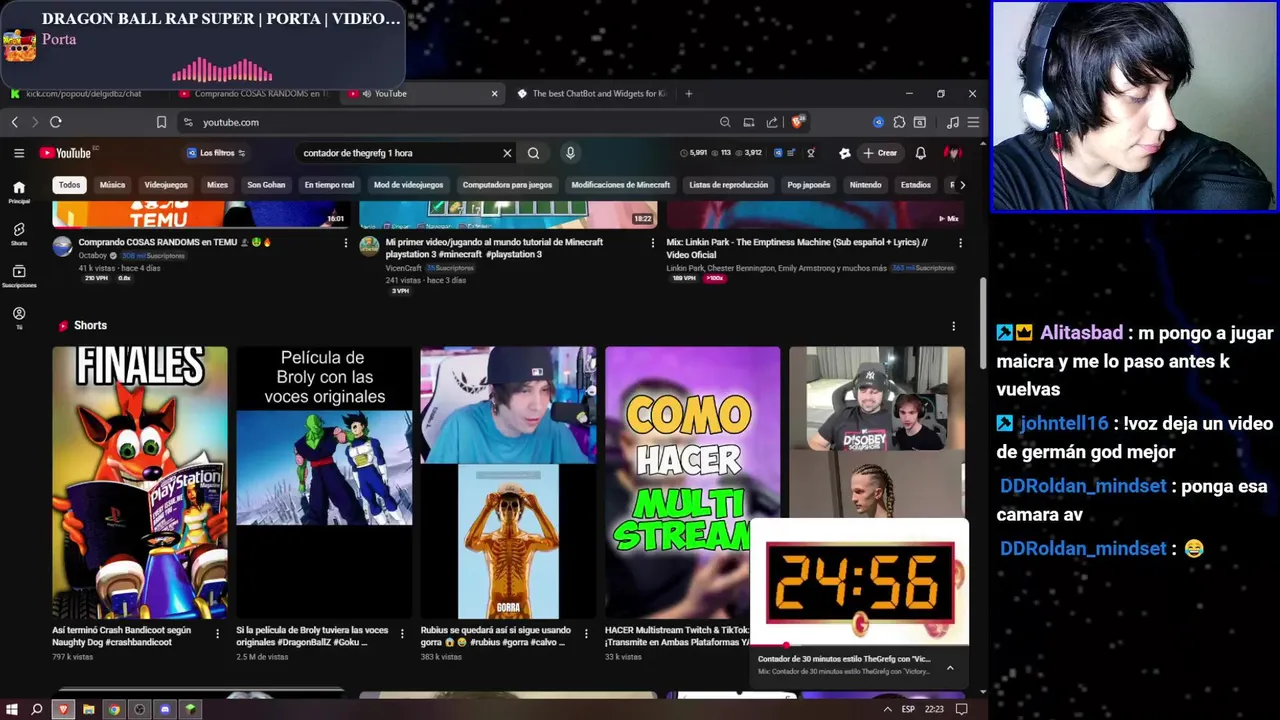This screenshot has width=1280, height=720.
Task: Open the Tú section in the sidebar
Action: (19, 319)
